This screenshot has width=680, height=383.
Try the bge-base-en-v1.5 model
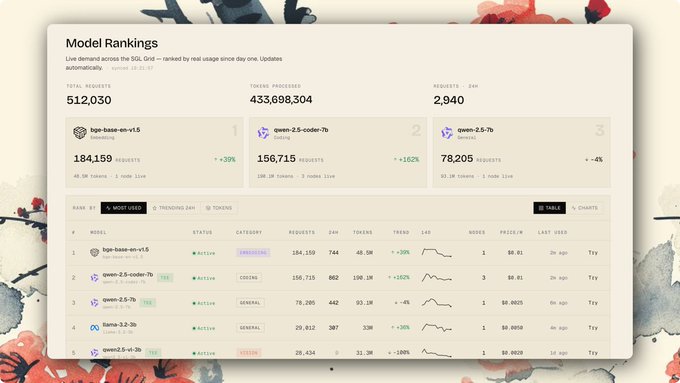tap(593, 252)
